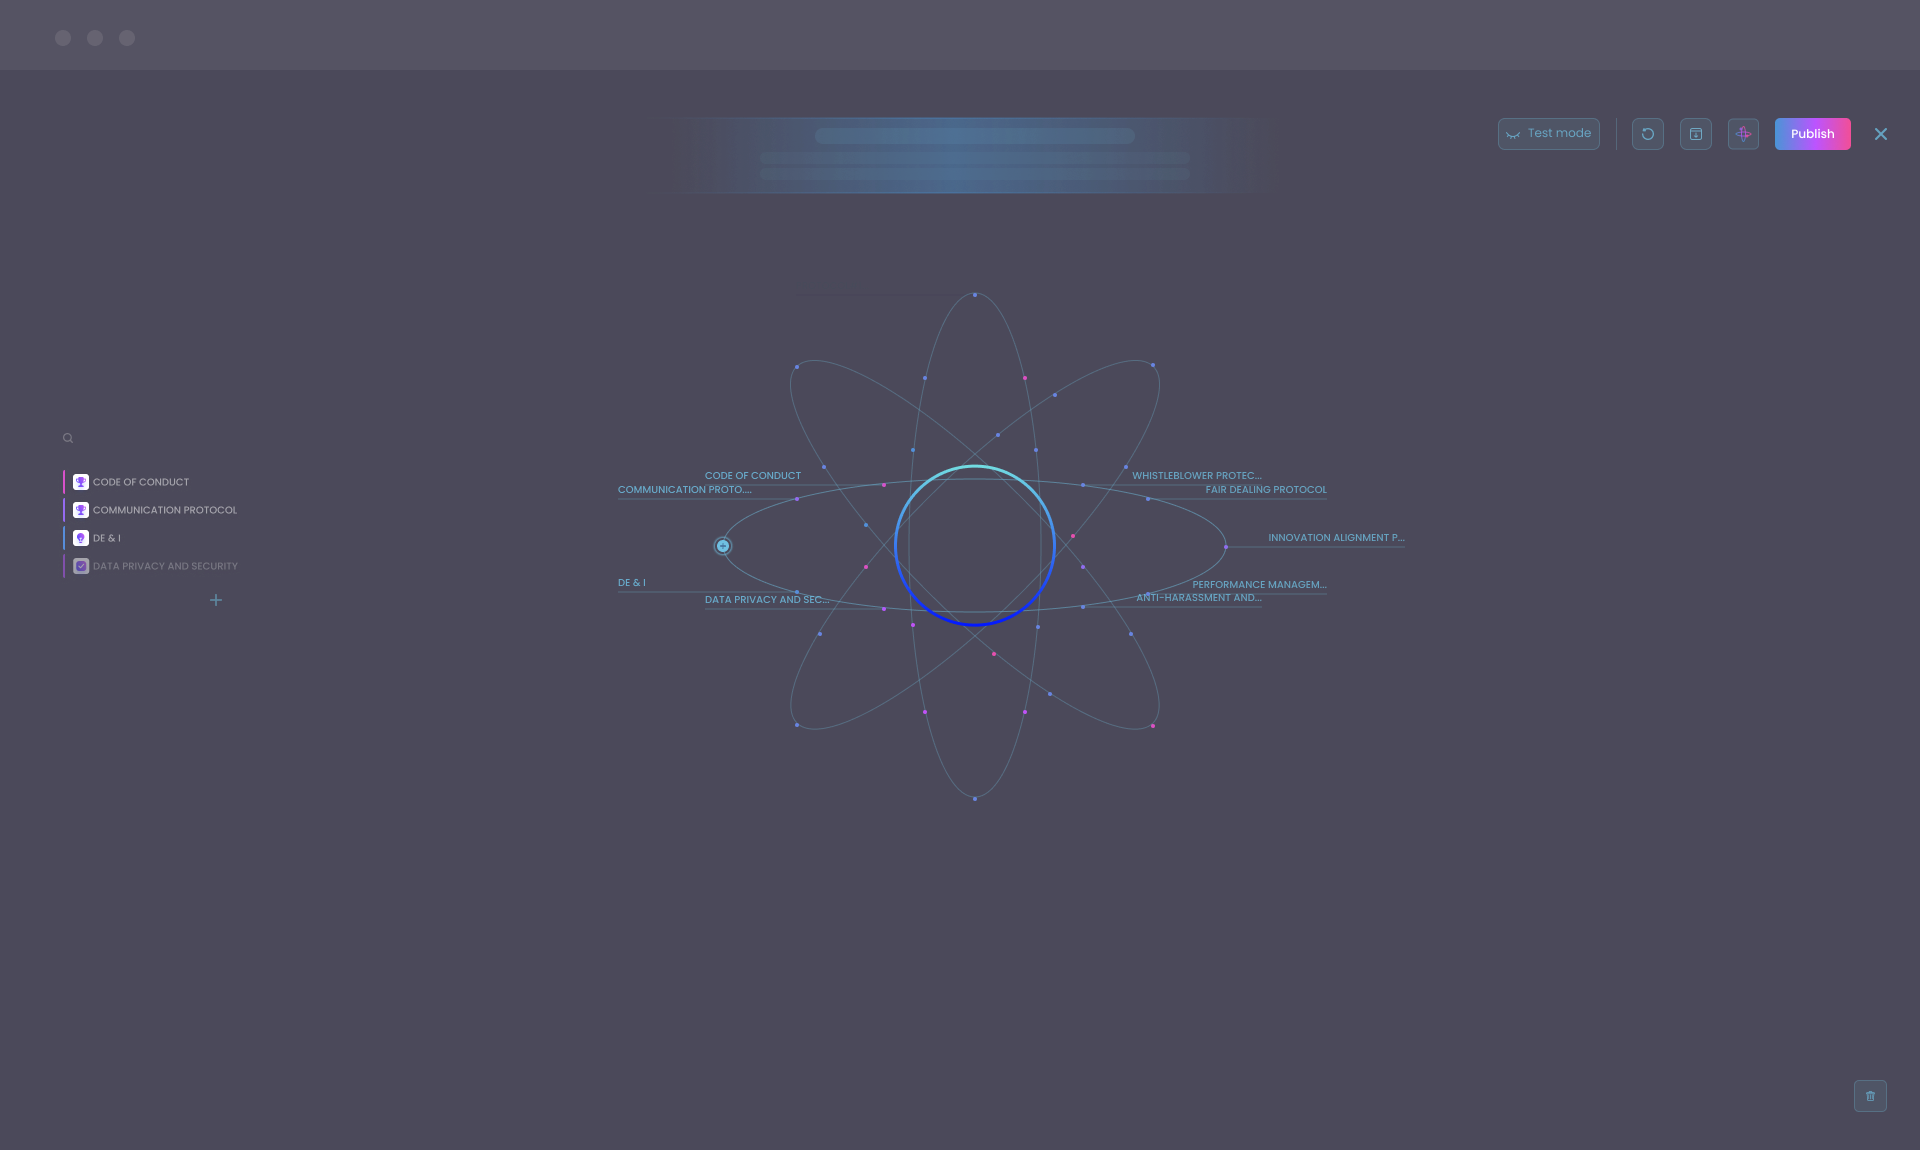Select the trophy icon beside CODE OF CONDUCT
This screenshot has height=1150, width=1920.
[x=80, y=482]
